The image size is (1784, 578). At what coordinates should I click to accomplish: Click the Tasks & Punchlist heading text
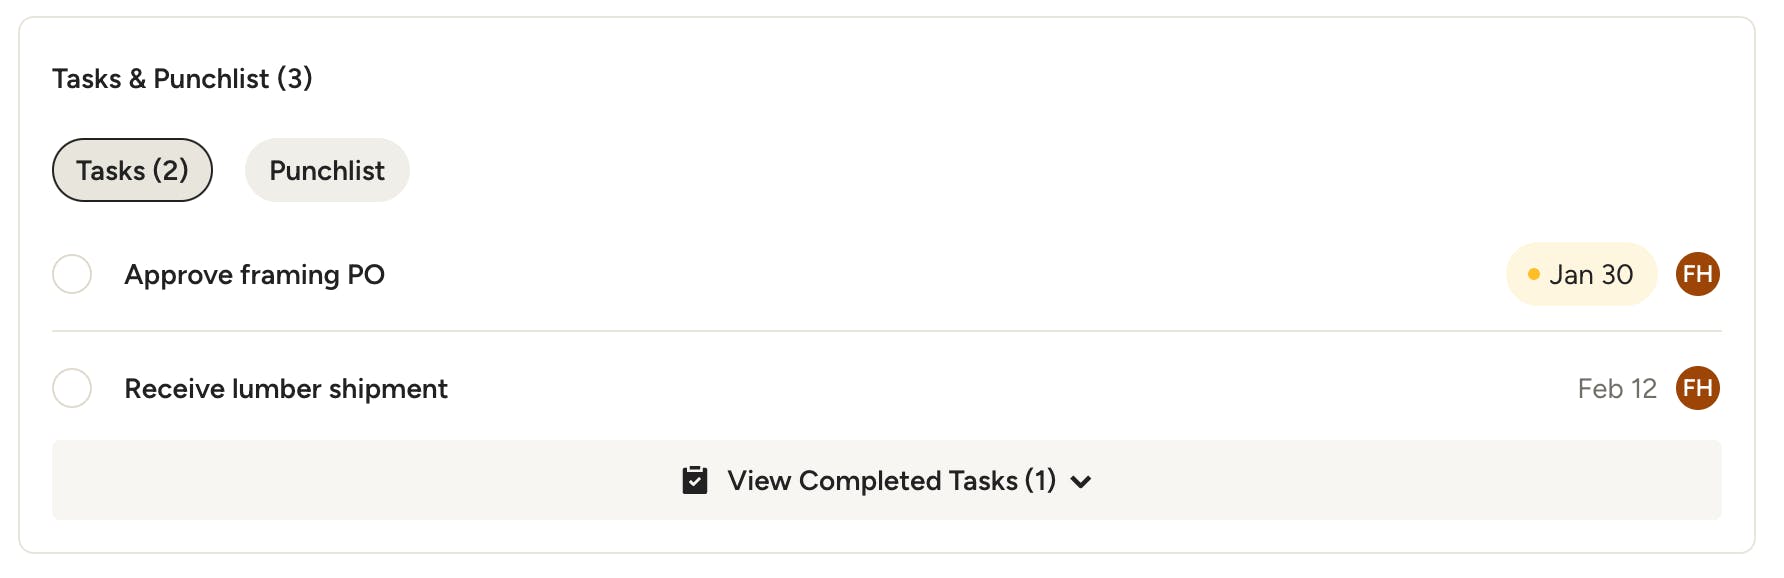point(160,78)
